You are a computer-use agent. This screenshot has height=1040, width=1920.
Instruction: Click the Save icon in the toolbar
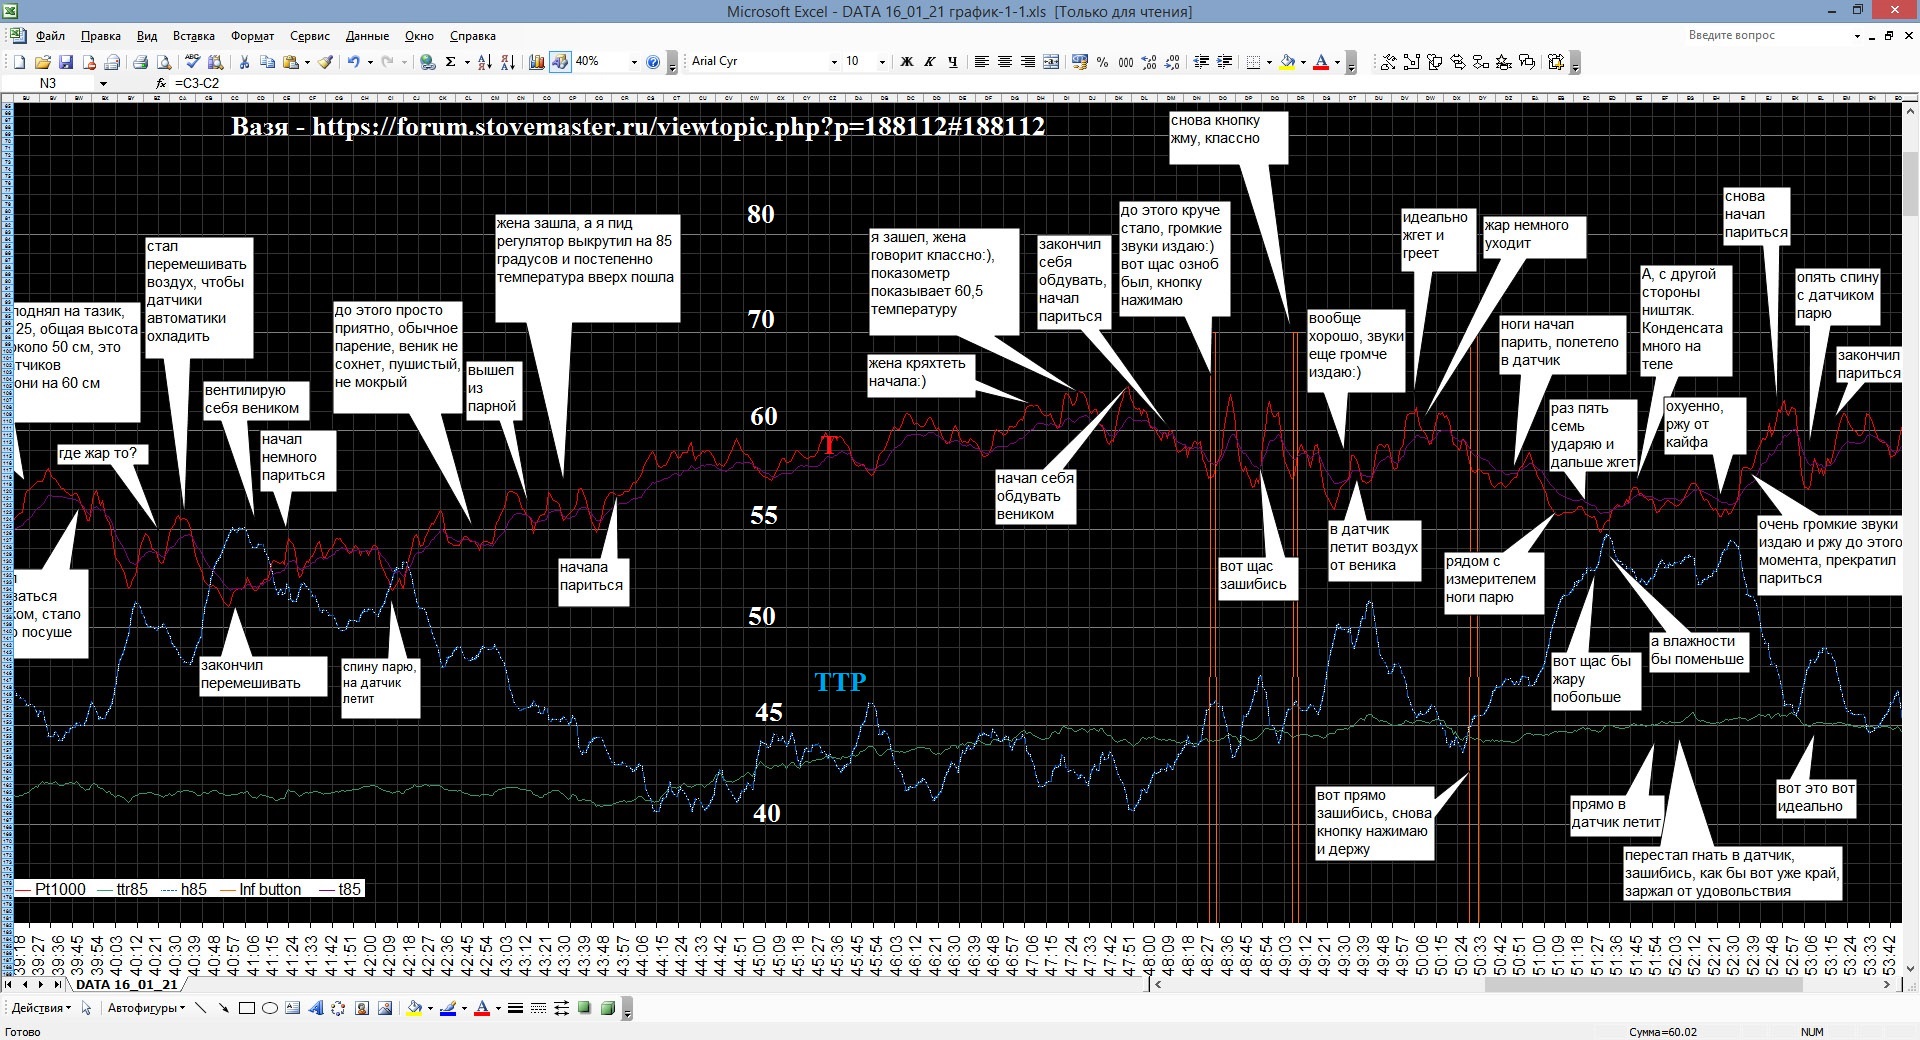(66, 62)
